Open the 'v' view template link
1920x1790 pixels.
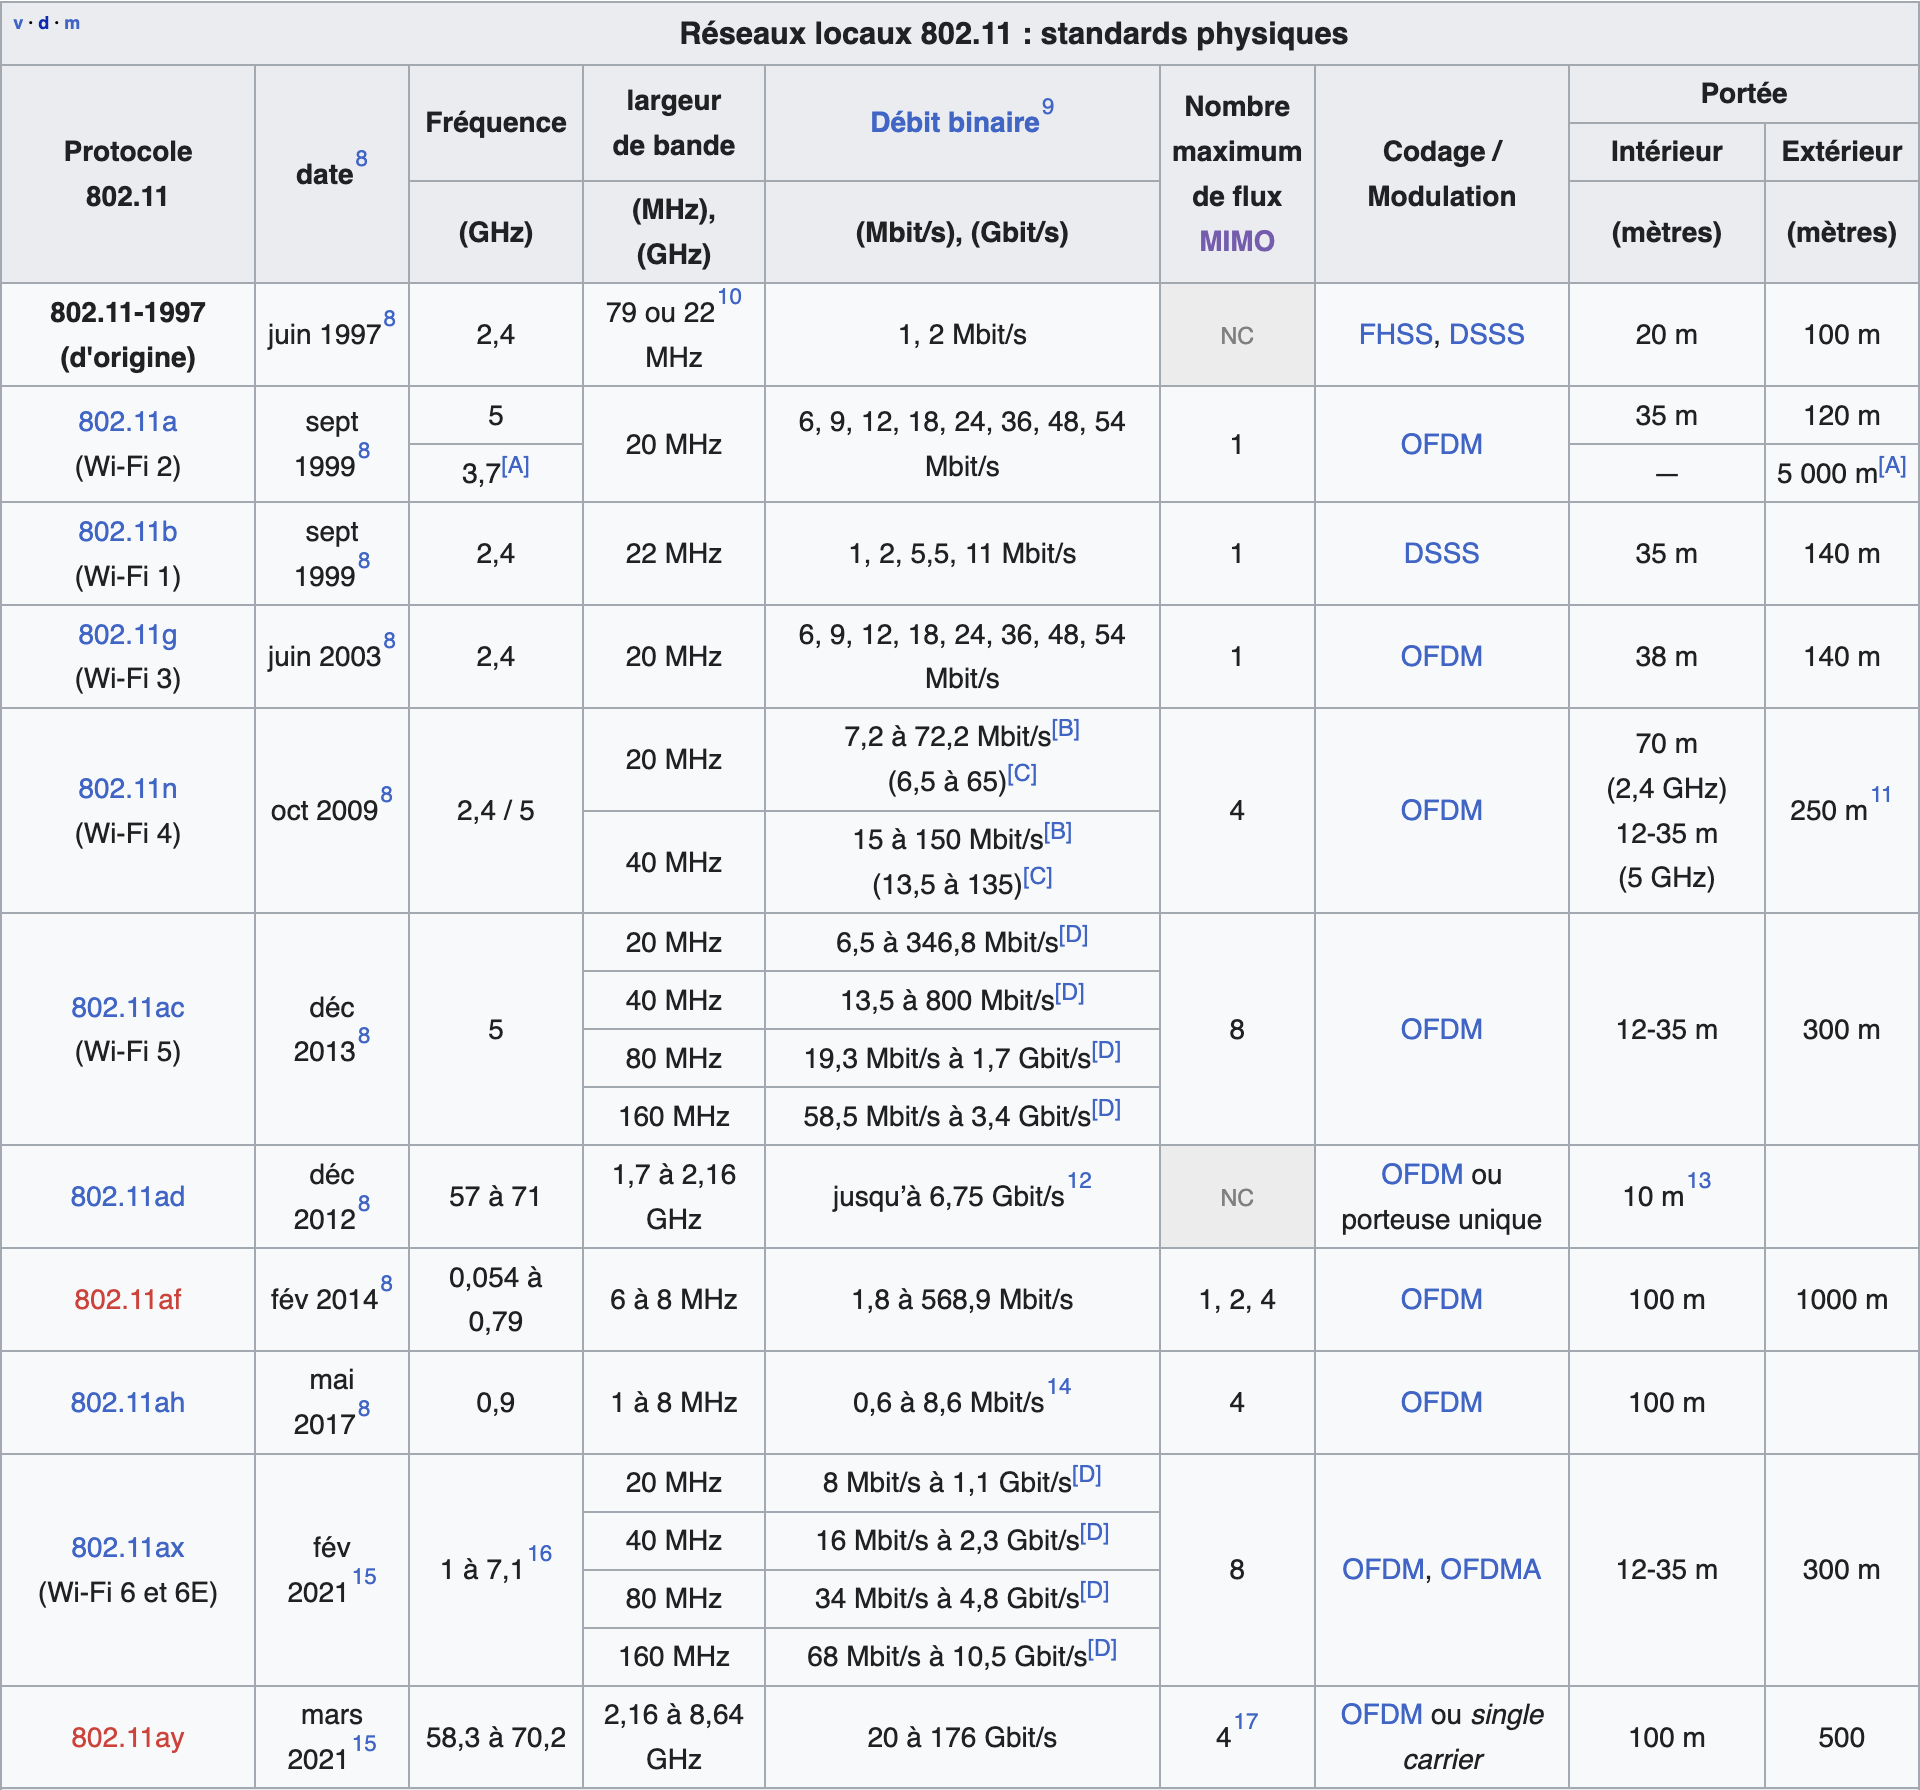coord(18,23)
